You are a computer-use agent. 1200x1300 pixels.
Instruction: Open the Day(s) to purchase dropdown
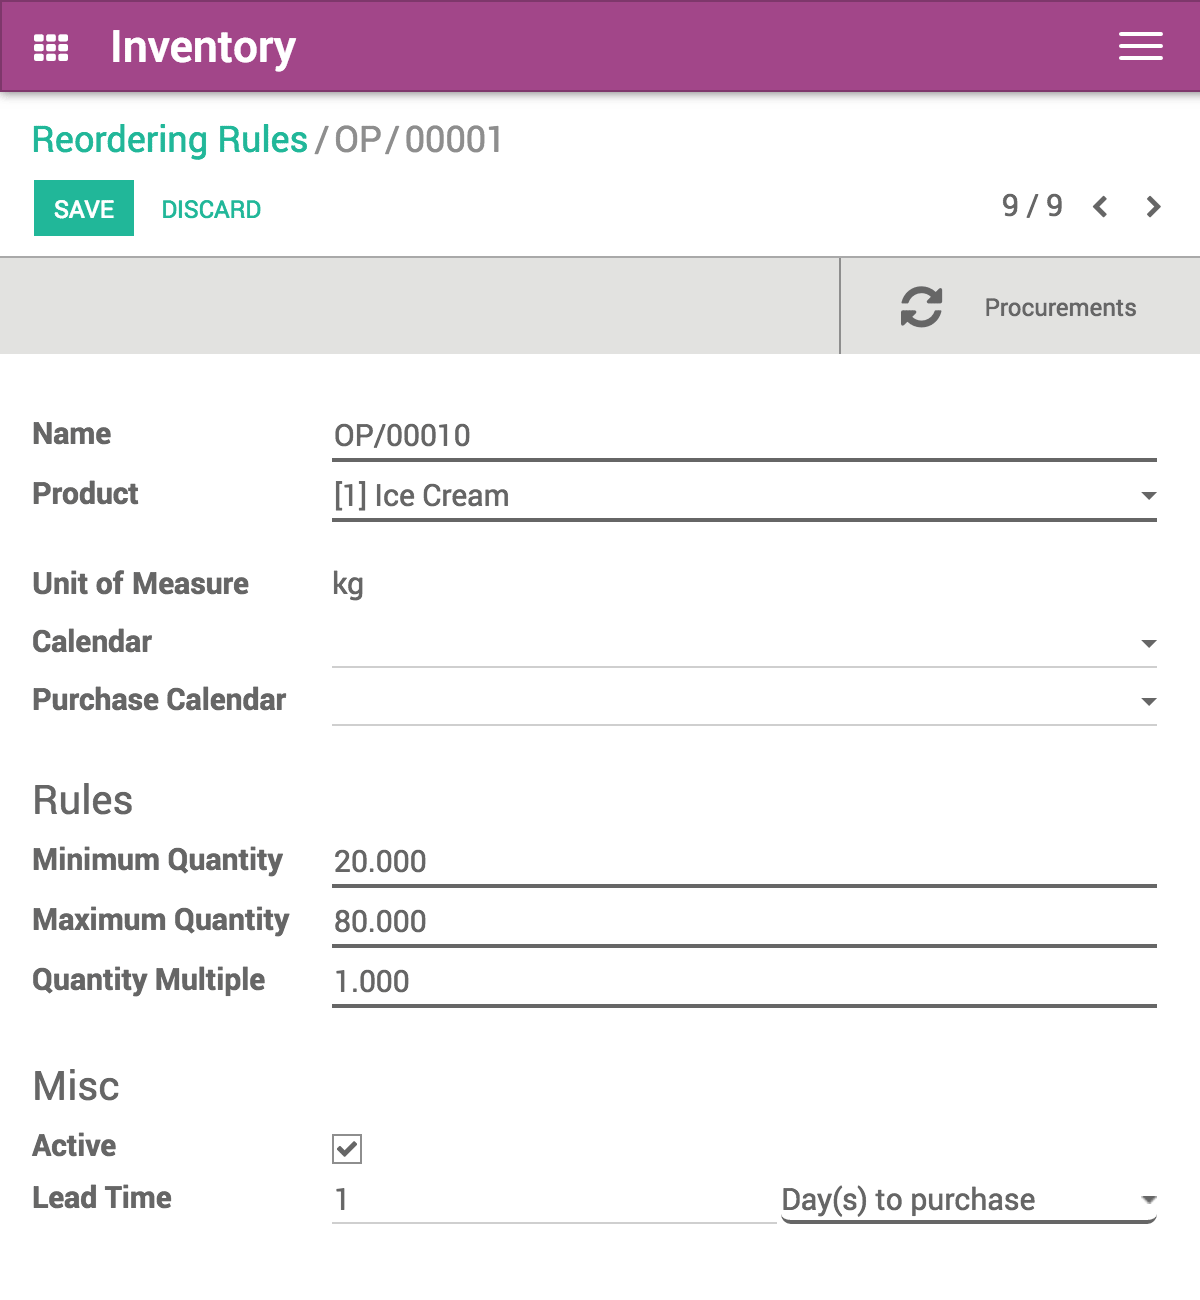click(1148, 1200)
